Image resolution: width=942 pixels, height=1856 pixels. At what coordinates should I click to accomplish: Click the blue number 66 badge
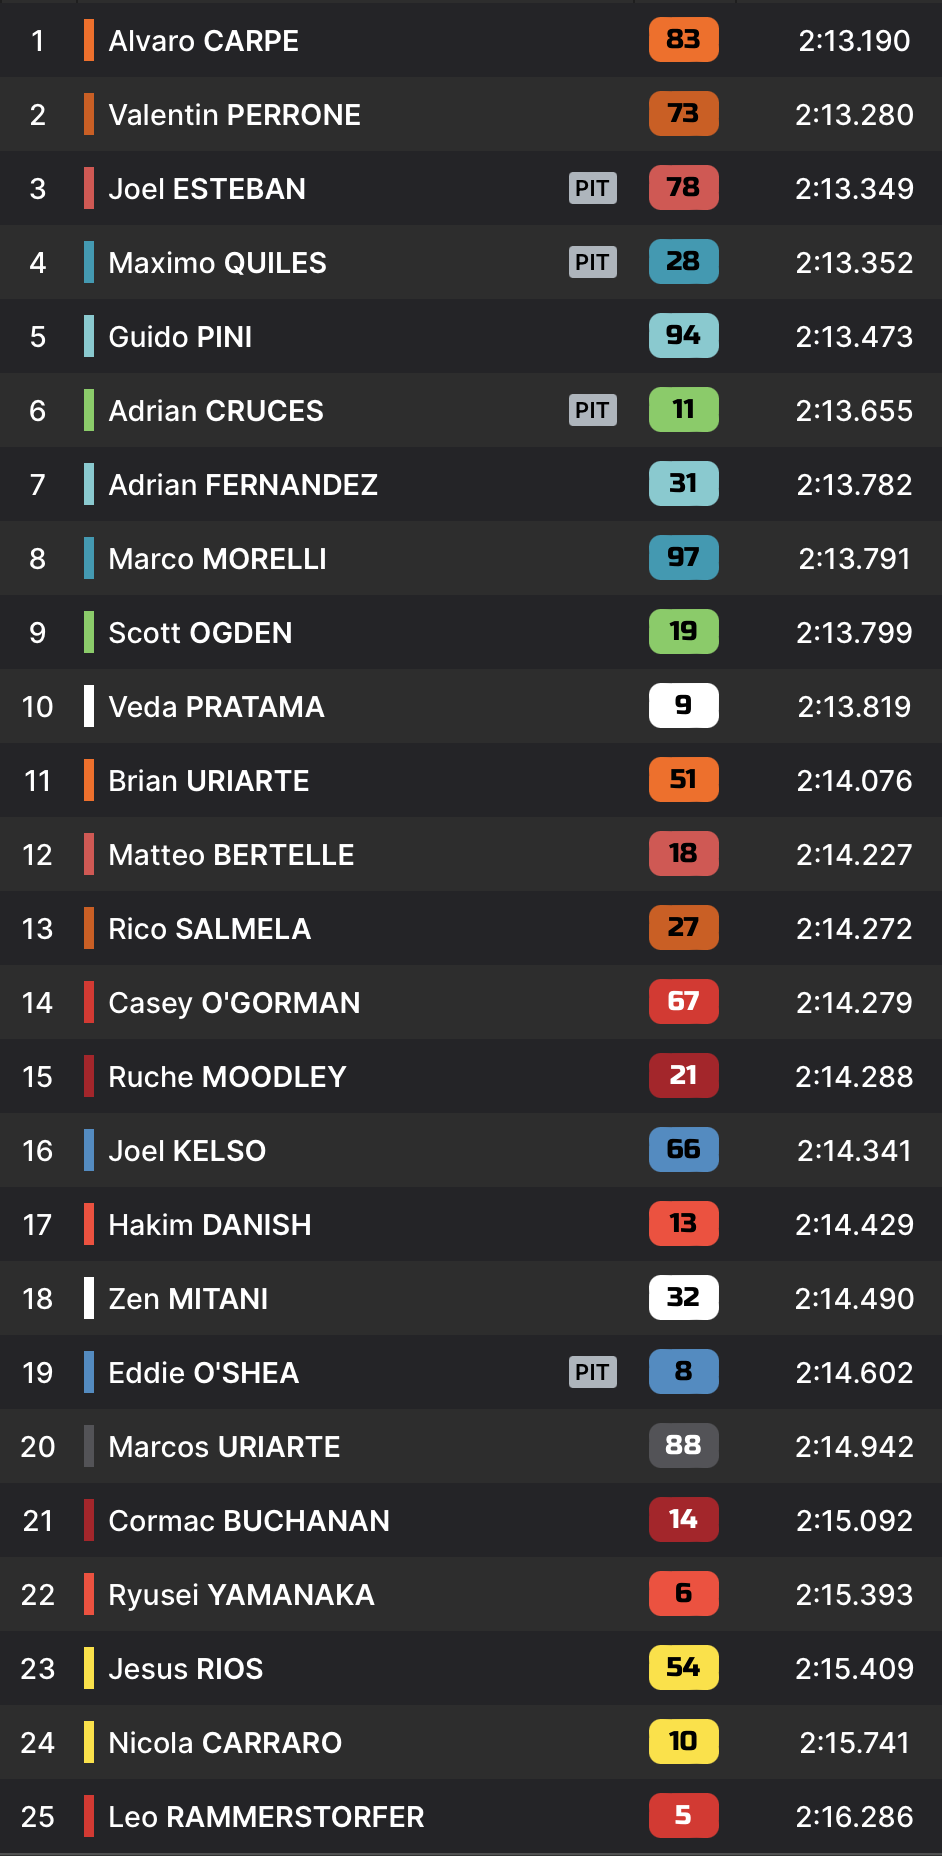point(683,1150)
